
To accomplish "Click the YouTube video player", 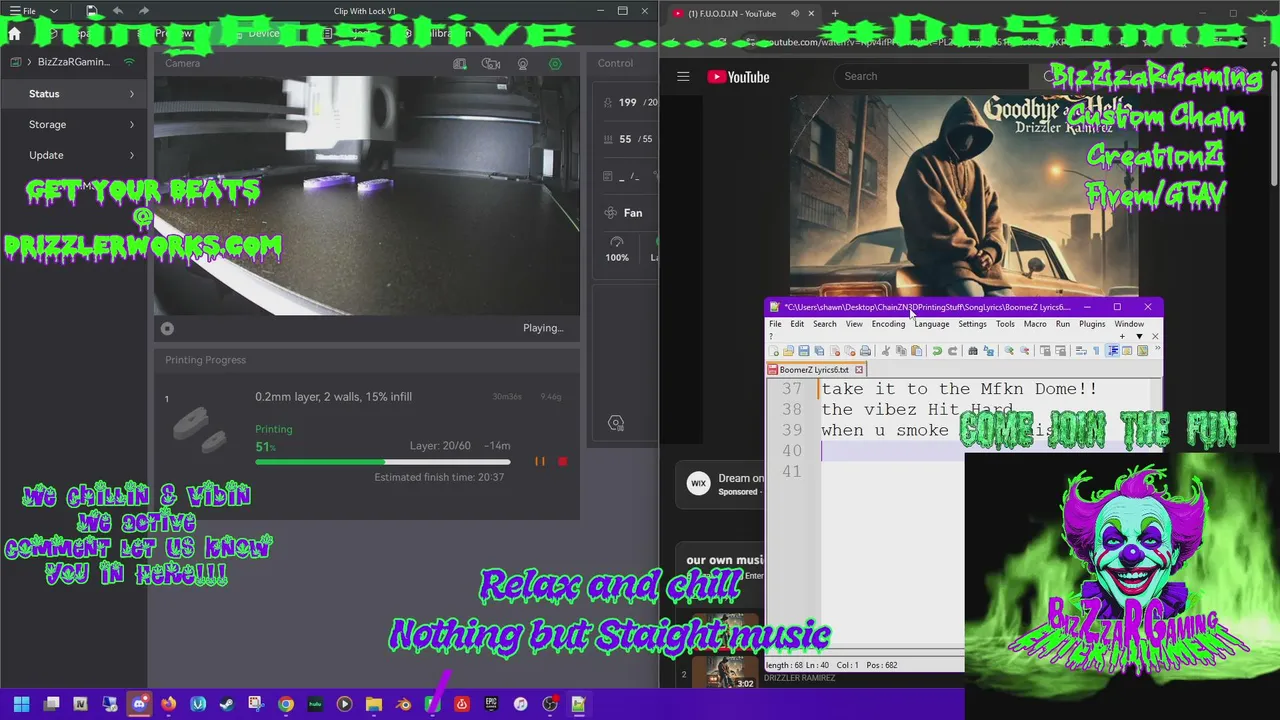I will 963,196.
